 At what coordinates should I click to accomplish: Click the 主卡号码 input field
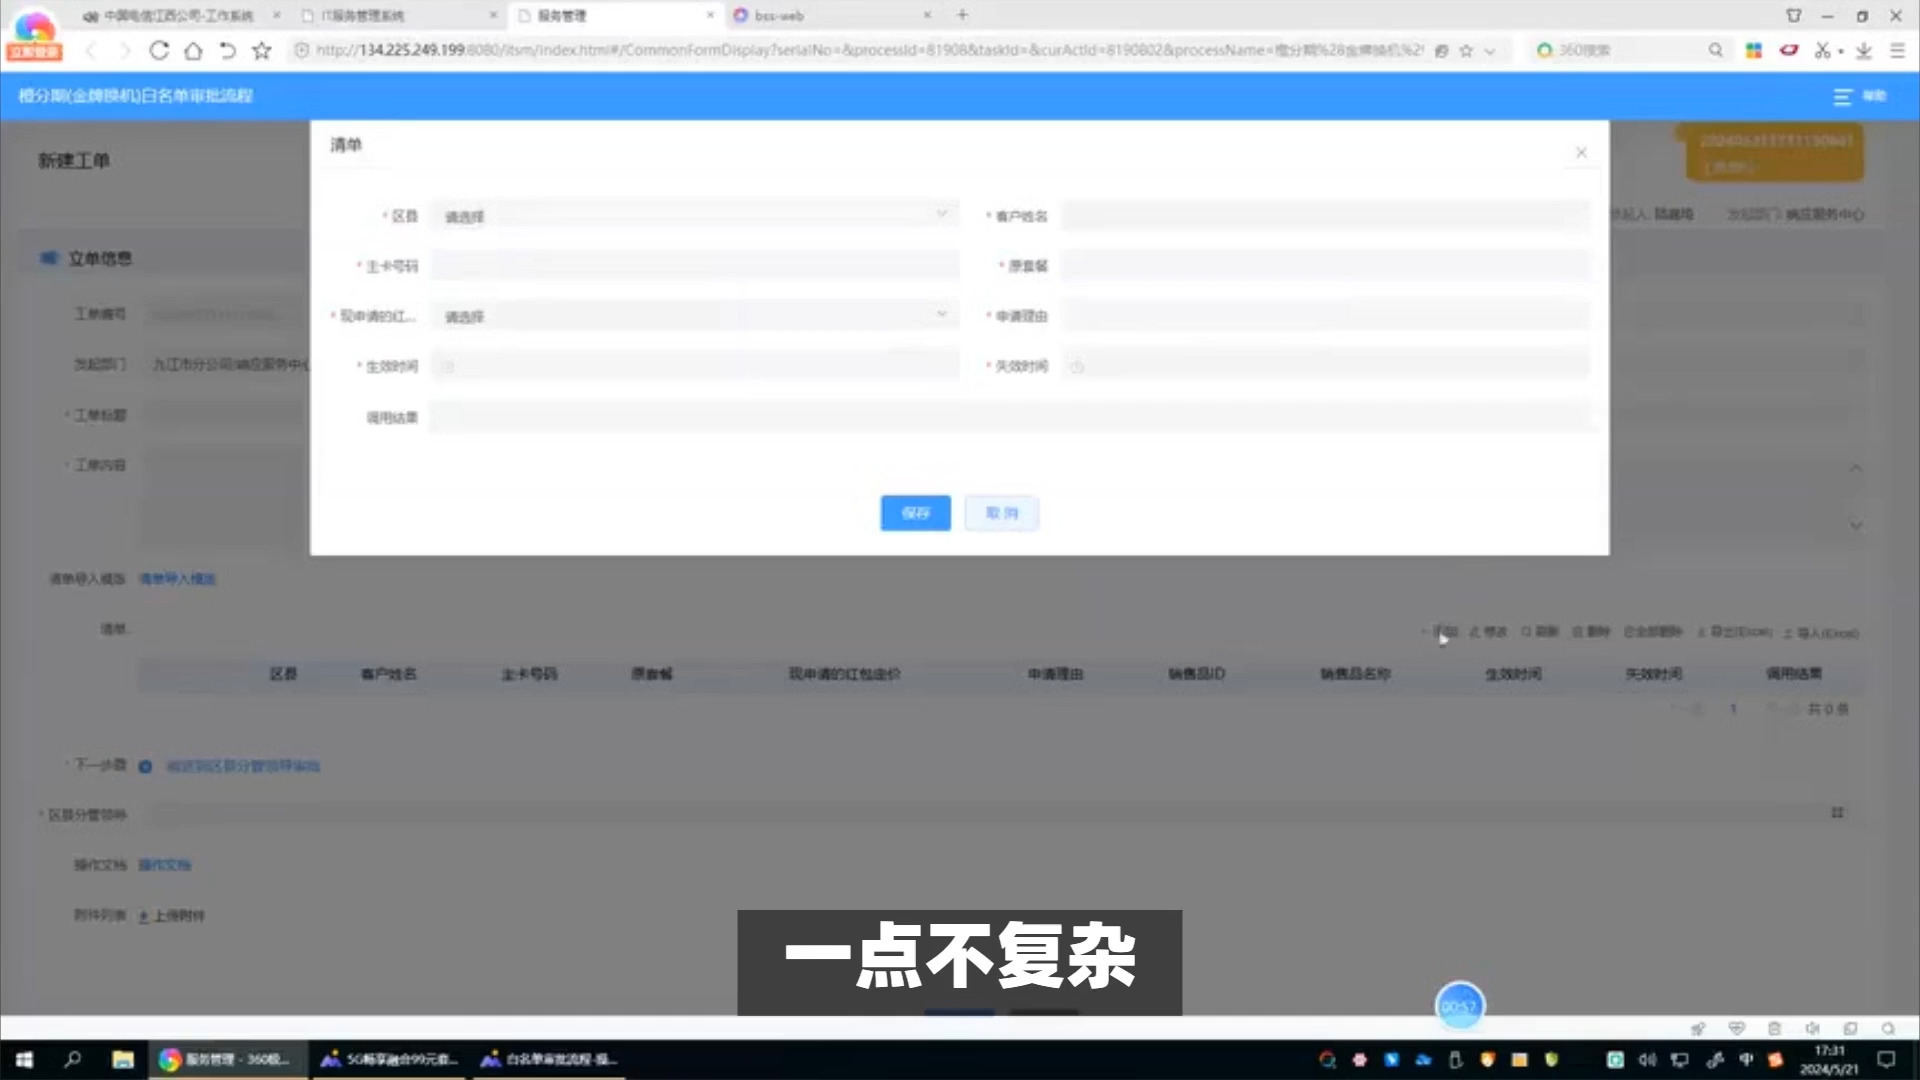point(694,266)
